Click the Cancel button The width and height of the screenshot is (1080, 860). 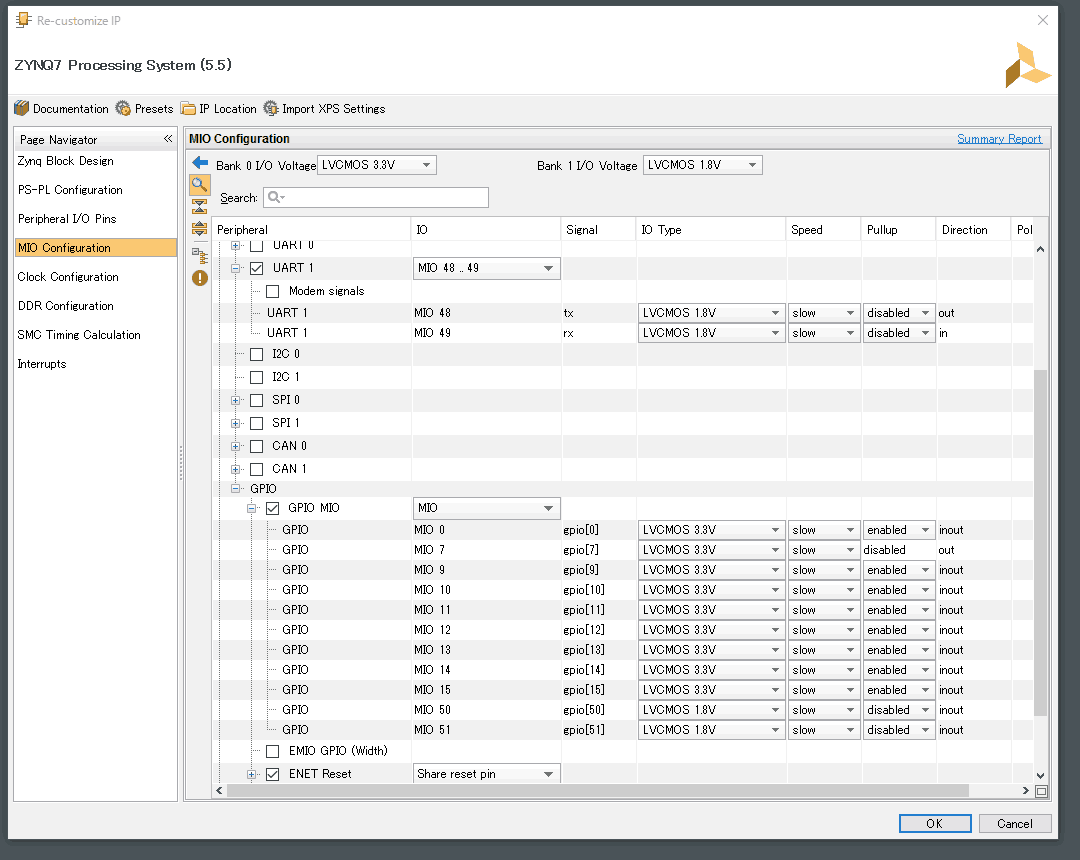point(1015,824)
